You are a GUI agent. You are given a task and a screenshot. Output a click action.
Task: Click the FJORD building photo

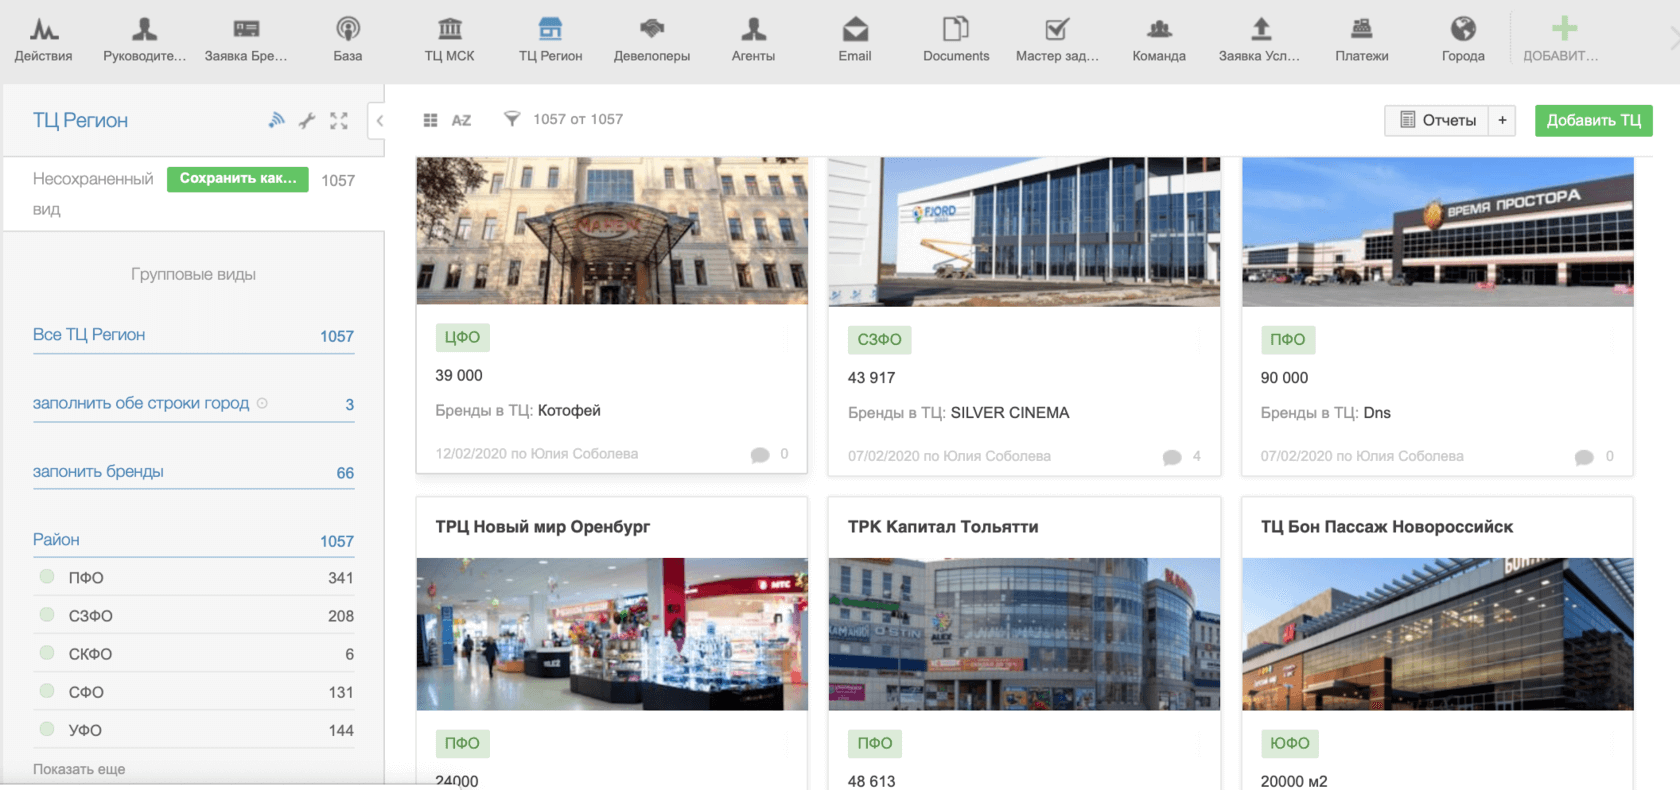click(1024, 232)
